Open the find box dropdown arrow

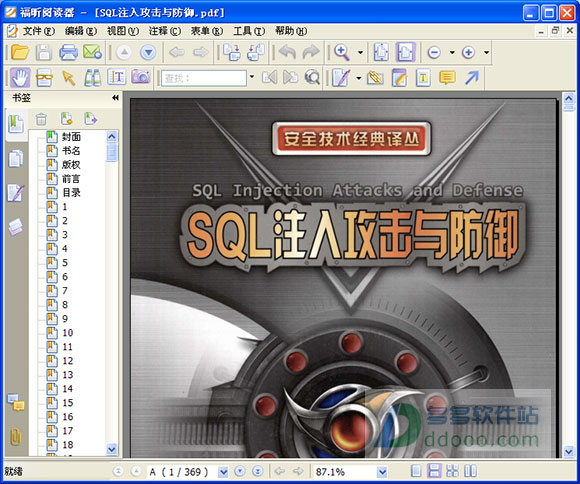click(x=252, y=77)
